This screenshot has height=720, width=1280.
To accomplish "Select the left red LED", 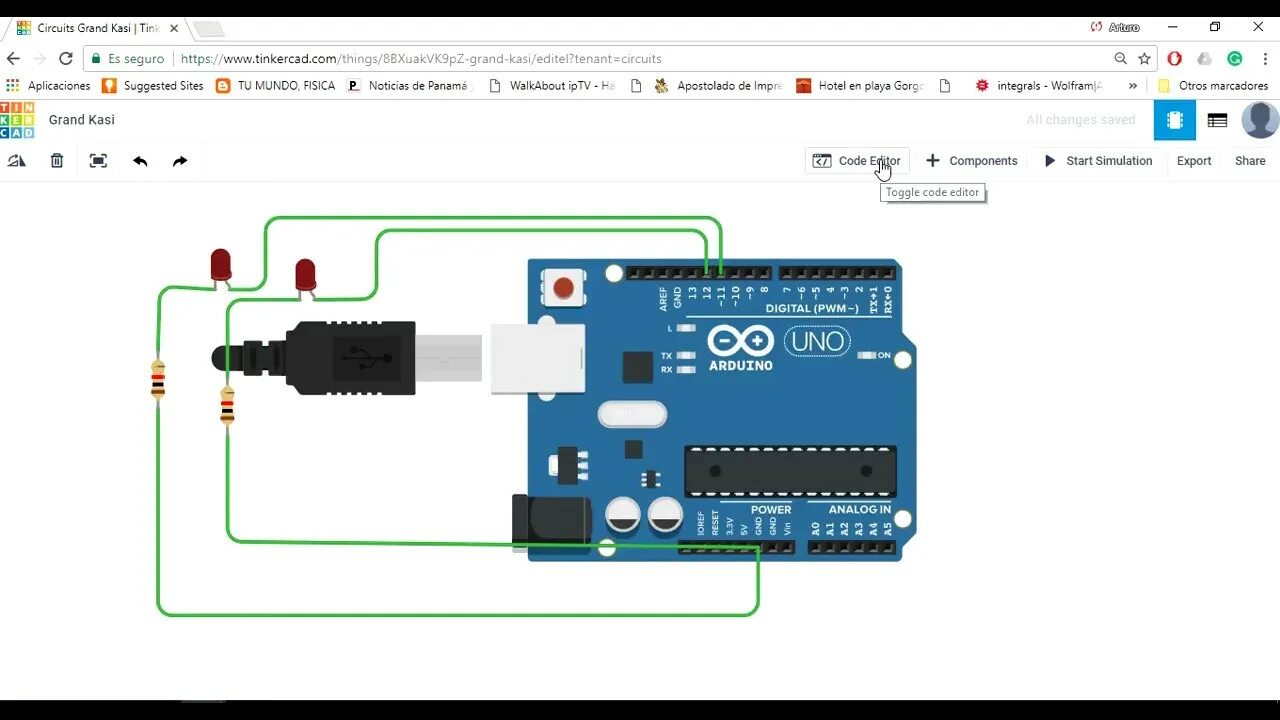I will coord(221,267).
